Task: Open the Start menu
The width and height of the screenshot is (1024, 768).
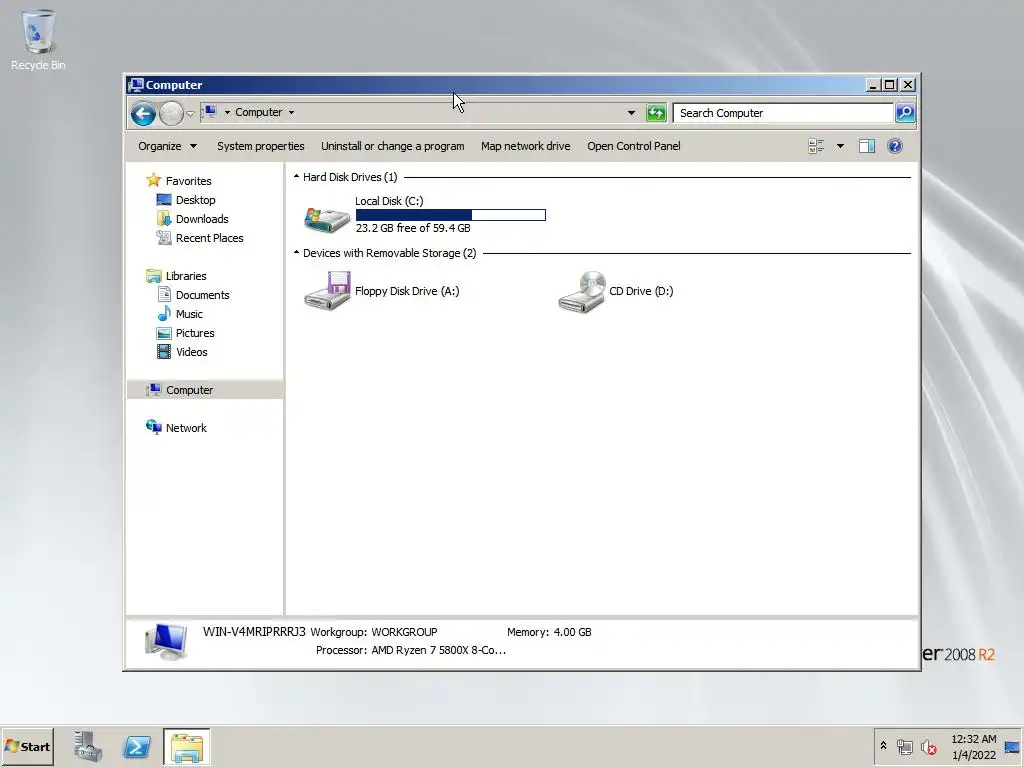Action: pos(27,746)
